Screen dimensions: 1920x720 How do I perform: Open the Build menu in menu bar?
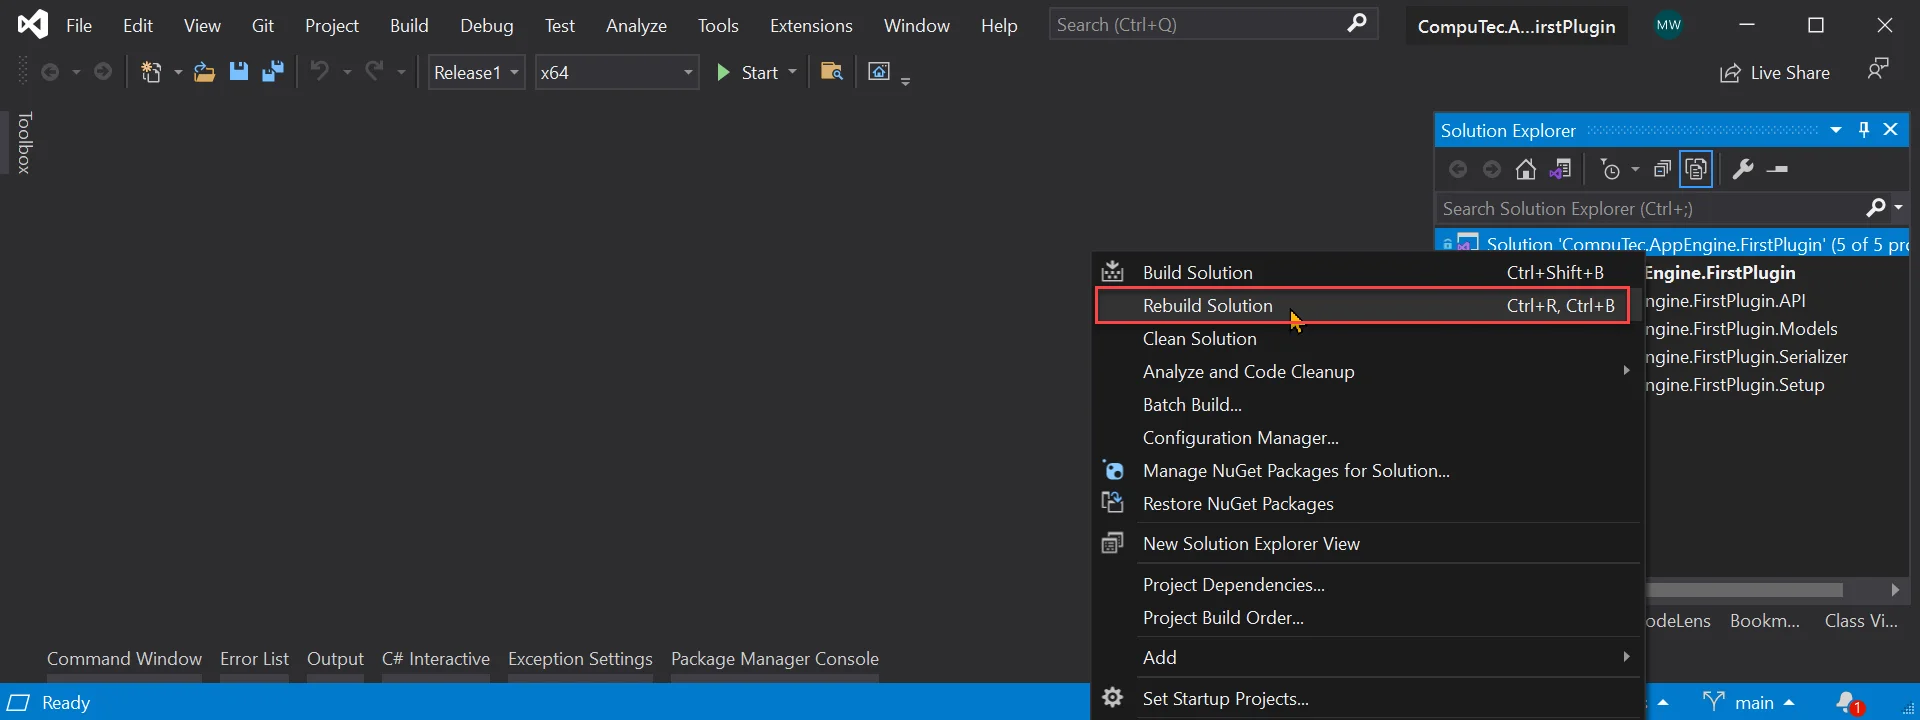[409, 26]
